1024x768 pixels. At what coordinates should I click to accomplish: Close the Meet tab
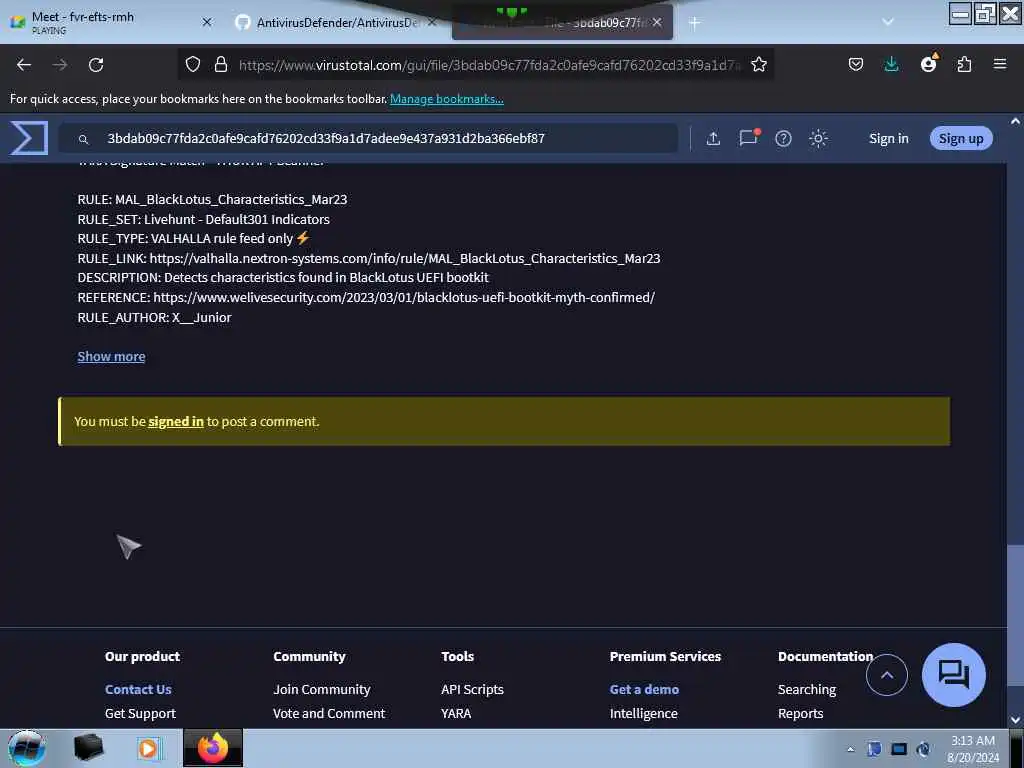(207, 22)
